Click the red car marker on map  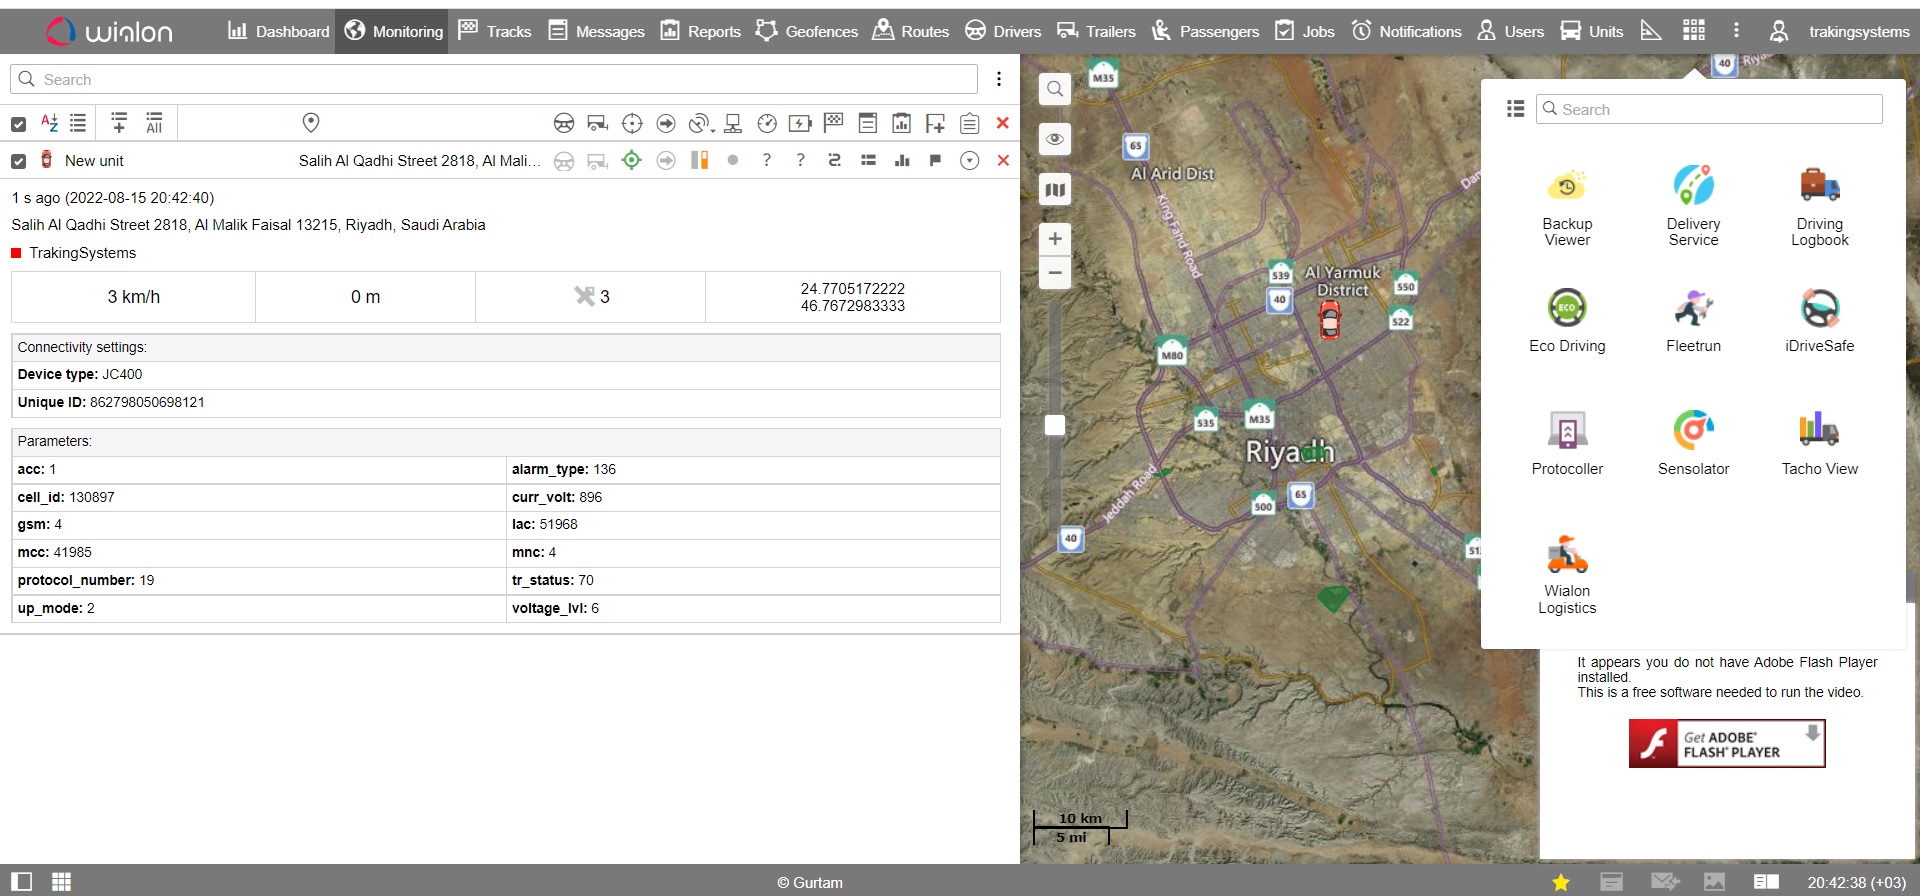coord(1329,321)
